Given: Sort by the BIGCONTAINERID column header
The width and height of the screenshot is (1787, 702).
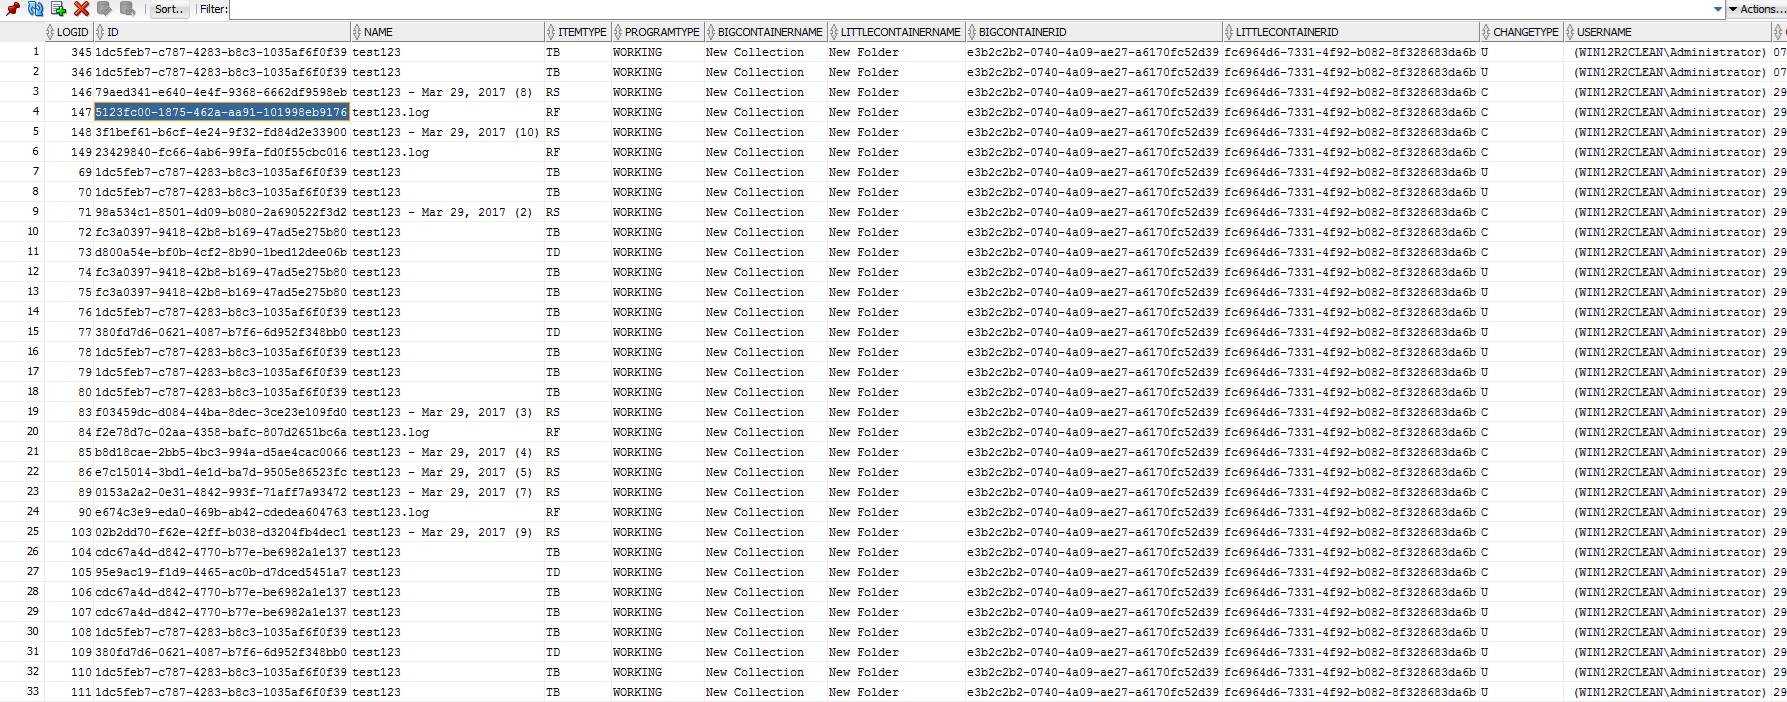Looking at the screenshot, I should pos(1094,32).
